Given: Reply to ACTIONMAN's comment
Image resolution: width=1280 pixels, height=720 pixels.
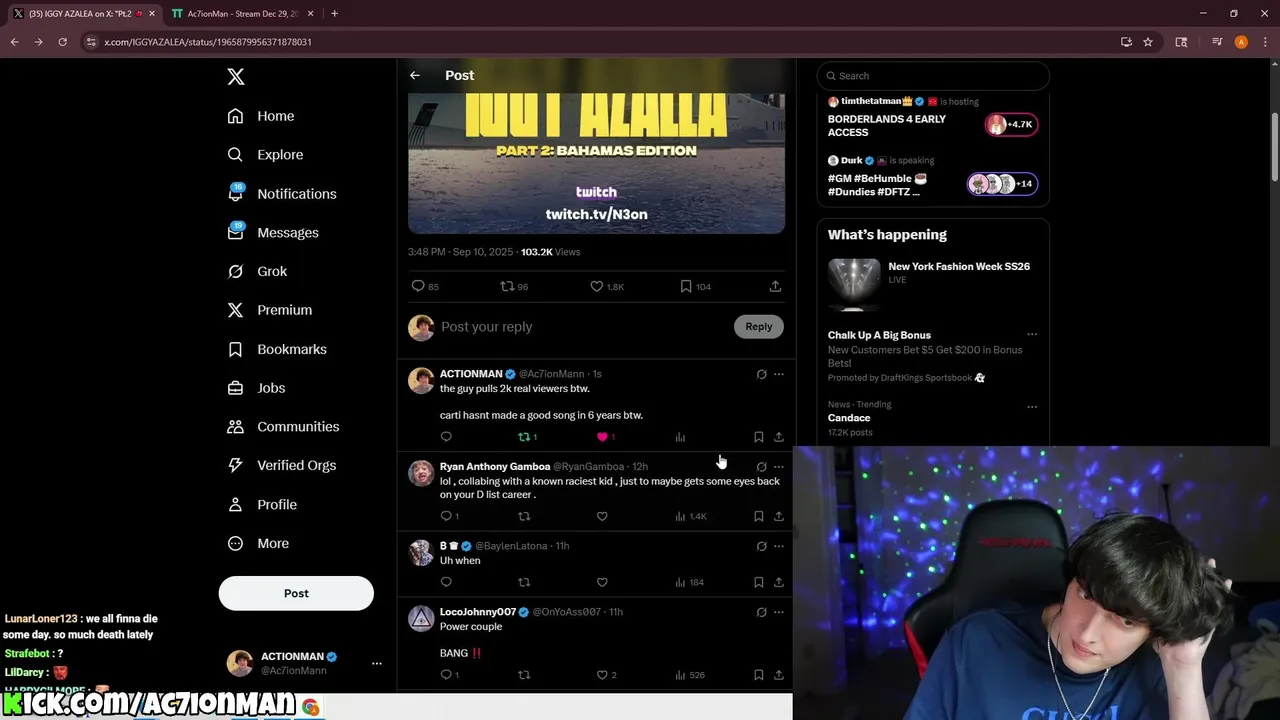Looking at the screenshot, I should [446, 437].
